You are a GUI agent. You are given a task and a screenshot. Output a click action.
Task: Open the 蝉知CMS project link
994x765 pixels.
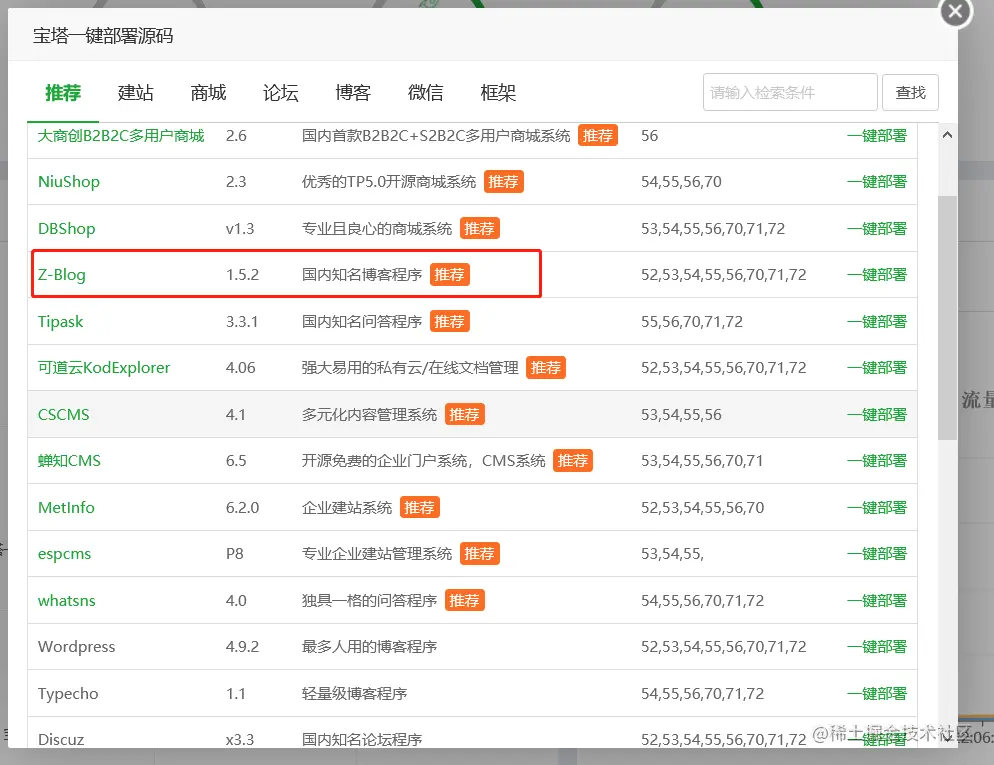[69, 461]
